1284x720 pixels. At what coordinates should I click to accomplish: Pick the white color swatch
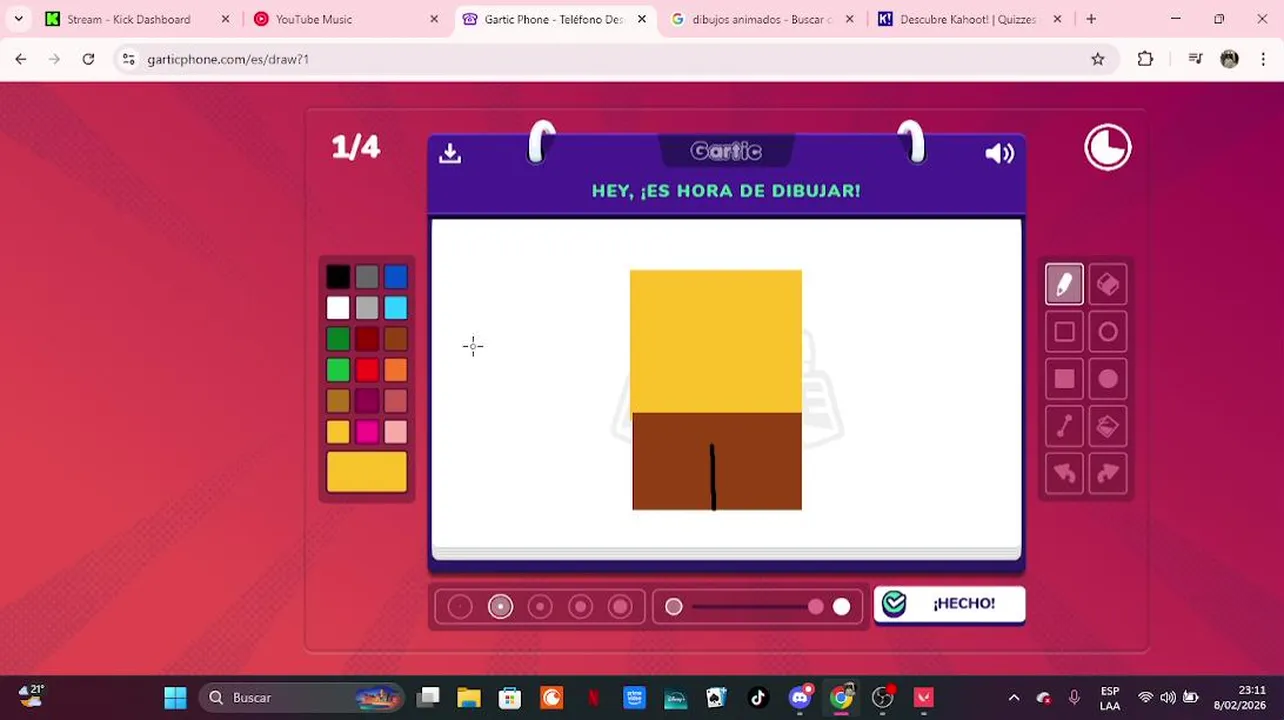coord(338,308)
